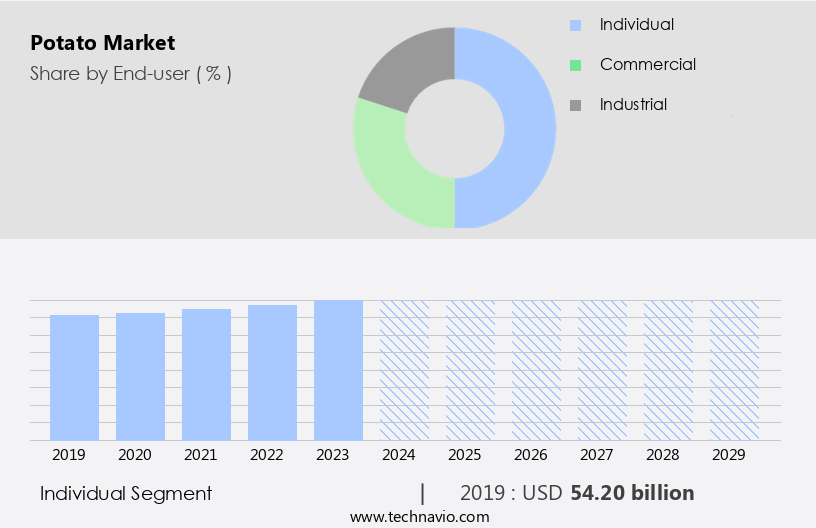Image resolution: width=816 pixels, height=528 pixels.
Task: Click the 2019 bar in chart
Action: click(75, 377)
